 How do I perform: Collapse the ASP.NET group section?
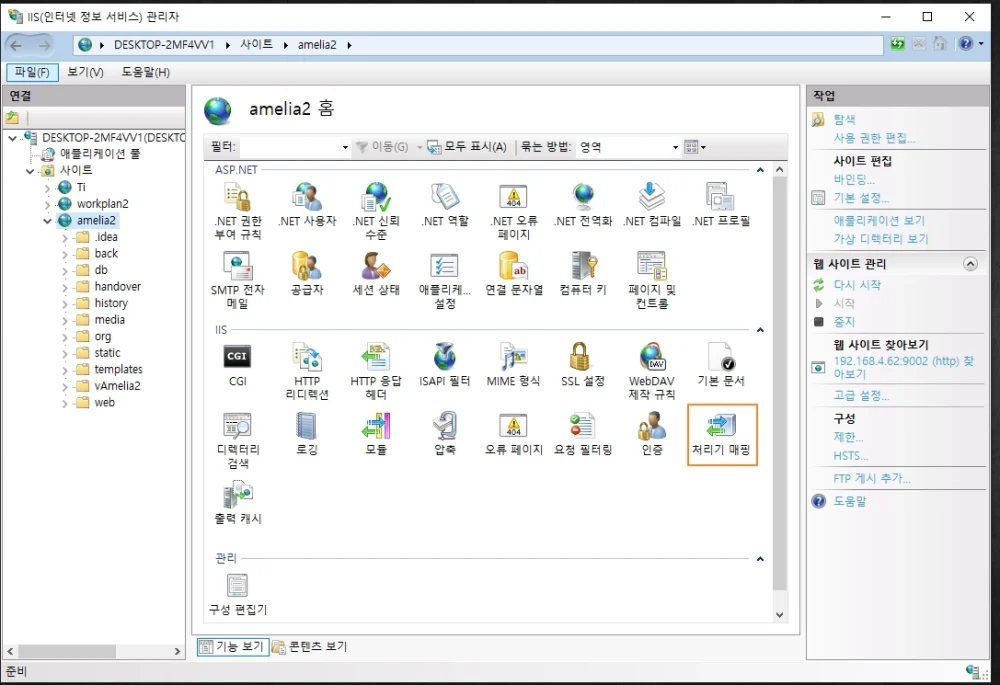[x=760, y=170]
